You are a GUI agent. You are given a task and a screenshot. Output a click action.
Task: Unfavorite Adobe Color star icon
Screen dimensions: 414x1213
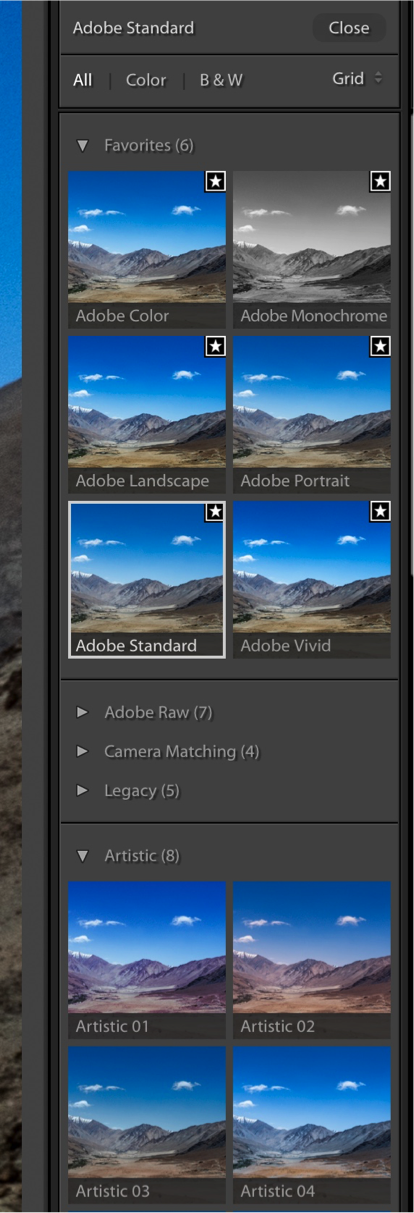click(216, 181)
